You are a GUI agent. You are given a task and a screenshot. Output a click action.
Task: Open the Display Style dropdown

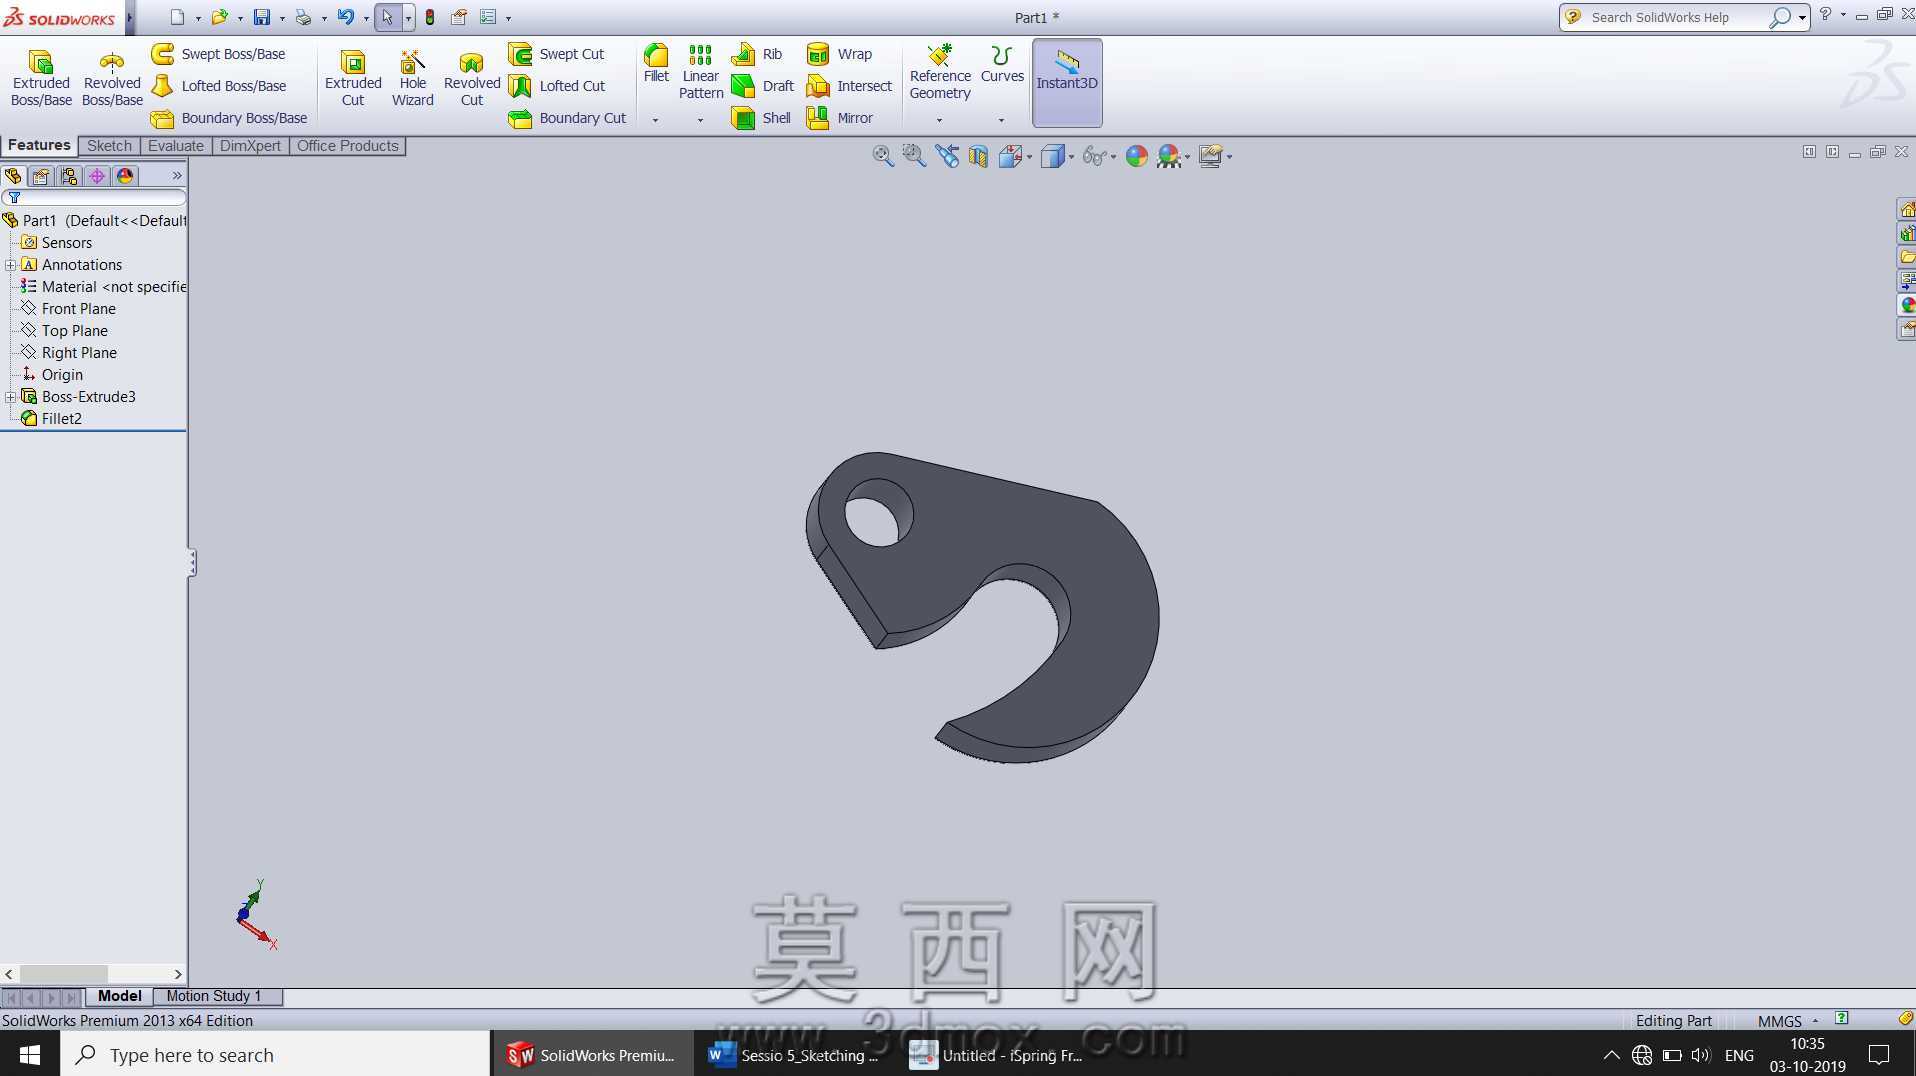tap(1071, 157)
